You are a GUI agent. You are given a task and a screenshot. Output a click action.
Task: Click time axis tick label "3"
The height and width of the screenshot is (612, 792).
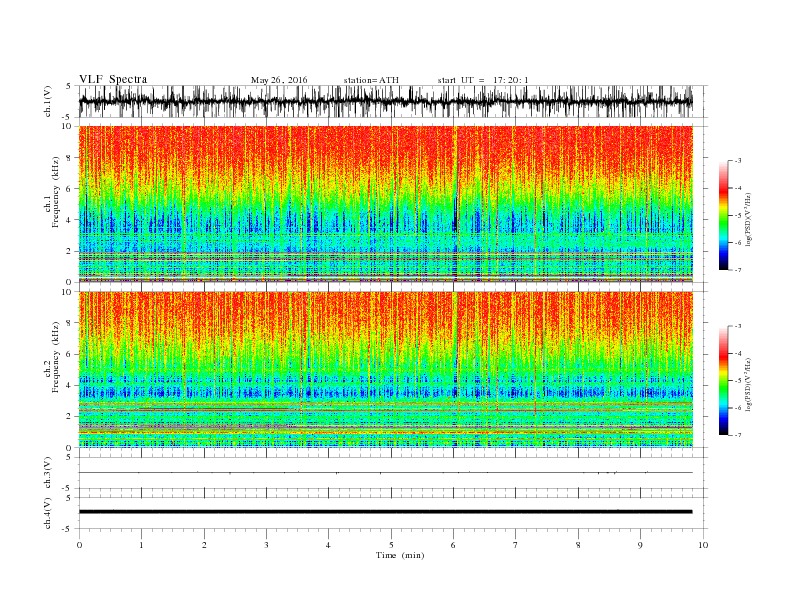pos(266,545)
